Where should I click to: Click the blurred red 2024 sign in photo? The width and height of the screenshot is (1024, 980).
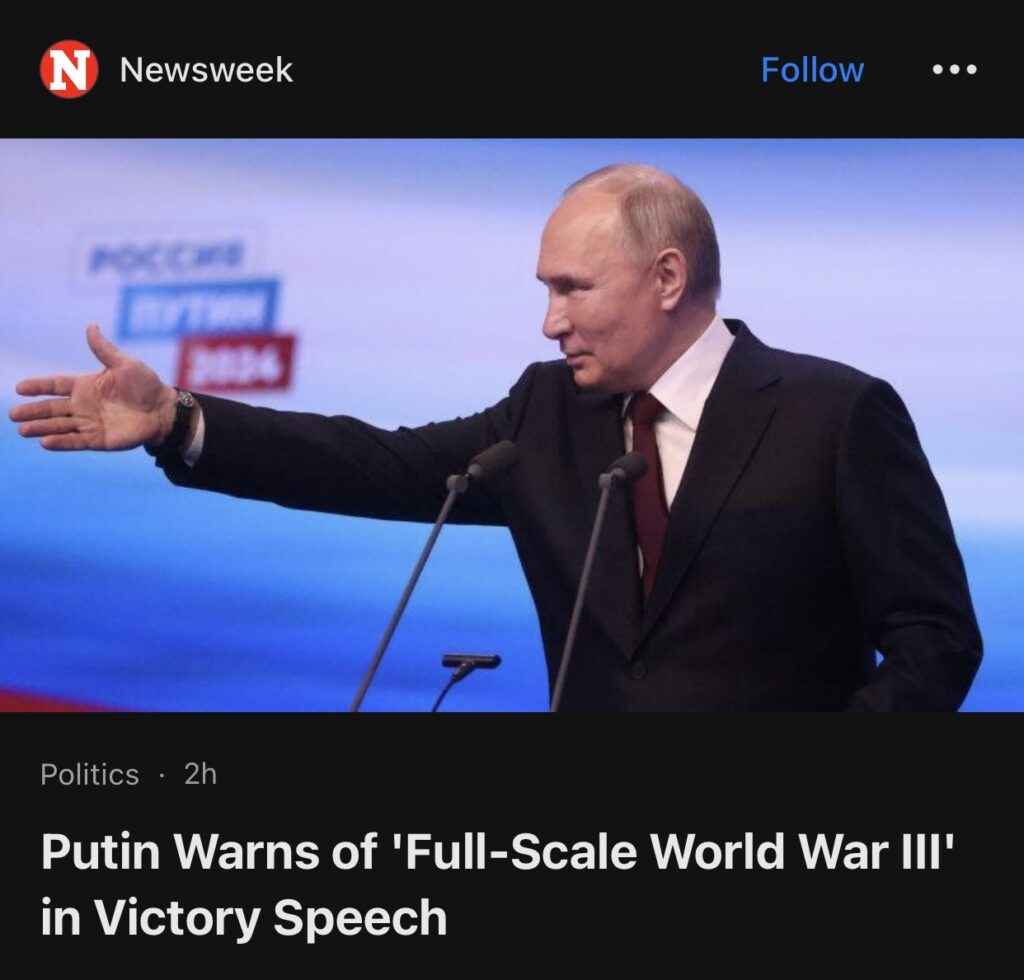click(x=236, y=362)
